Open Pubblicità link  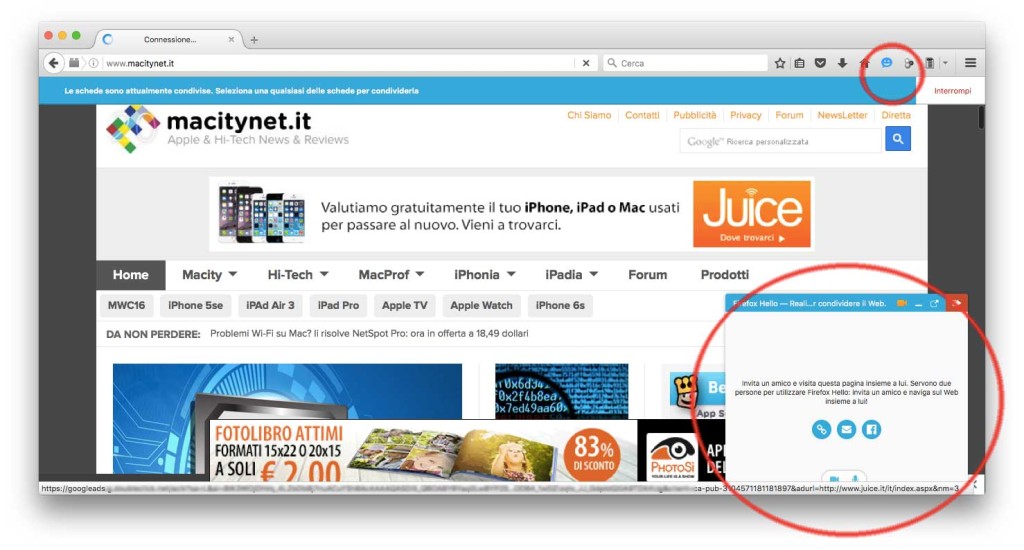point(695,115)
